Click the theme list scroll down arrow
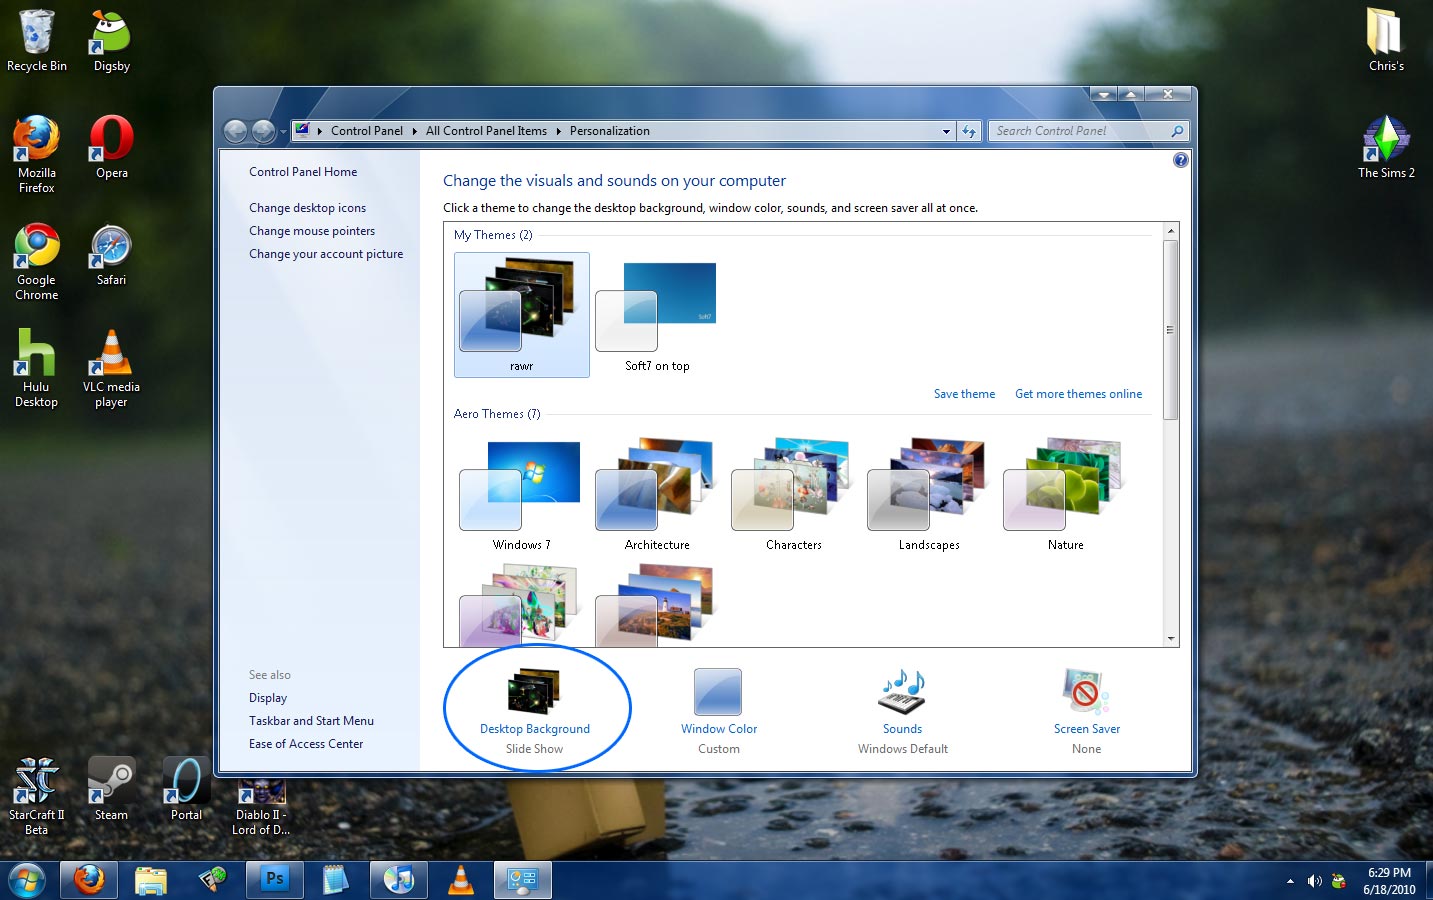 1170,638
